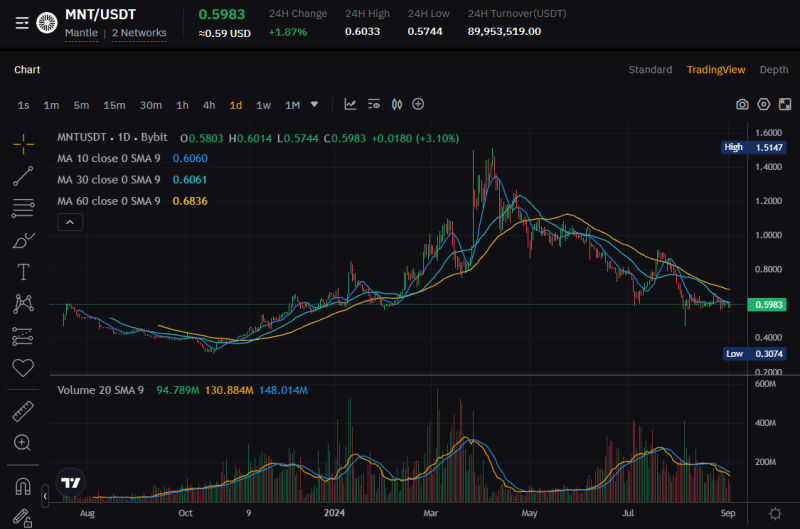The image size is (800, 529).
Task: Open the Fibonacci retracement tool
Action: coord(23,208)
